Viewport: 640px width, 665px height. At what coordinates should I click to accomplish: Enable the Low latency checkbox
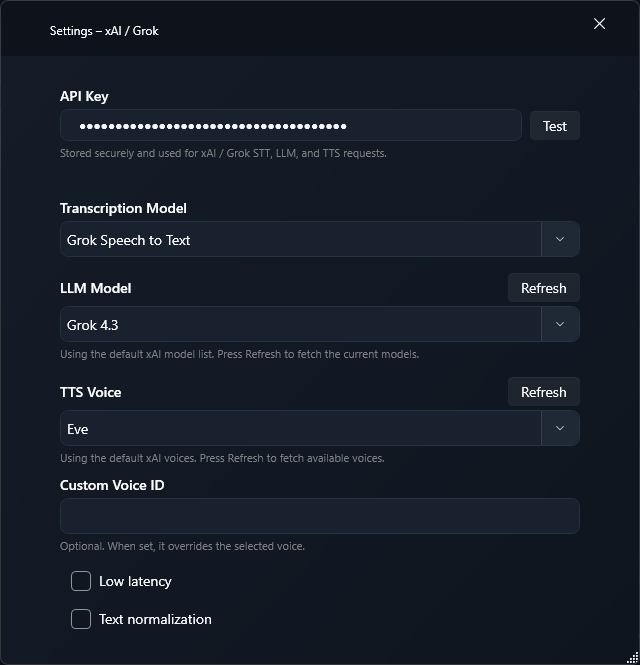81,581
